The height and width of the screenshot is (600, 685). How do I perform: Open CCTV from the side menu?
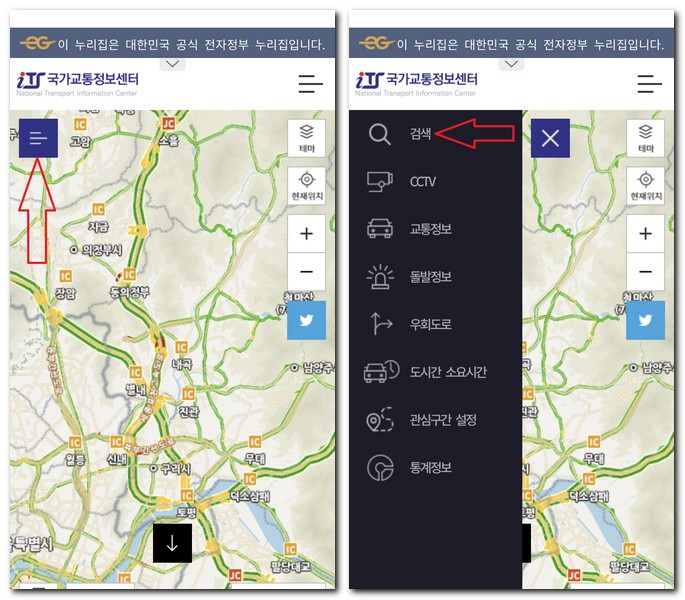422,181
